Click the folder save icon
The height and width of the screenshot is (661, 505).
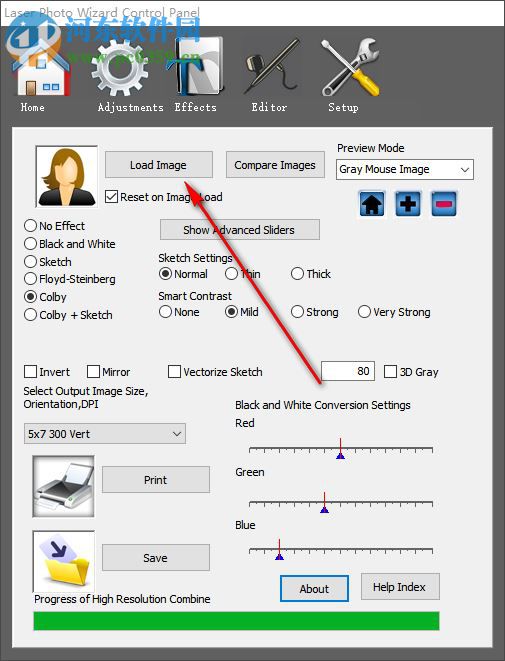tap(64, 561)
